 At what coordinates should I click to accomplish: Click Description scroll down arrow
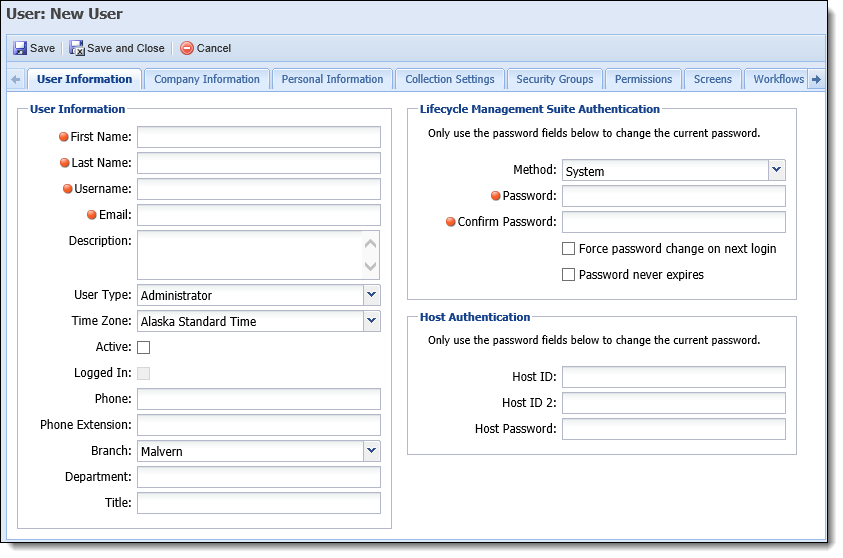tap(370, 266)
